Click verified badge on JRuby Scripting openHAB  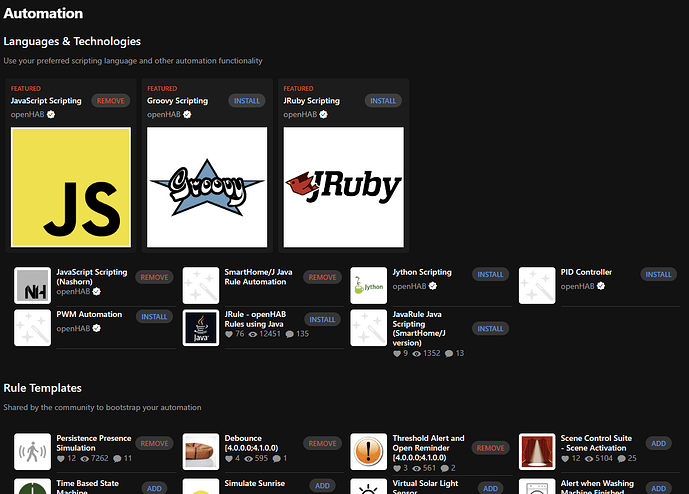click(323, 115)
